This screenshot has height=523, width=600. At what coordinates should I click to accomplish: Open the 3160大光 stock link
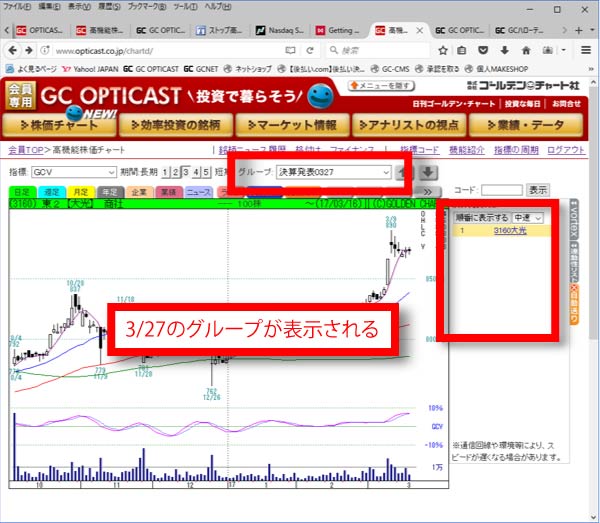[510, 230]
